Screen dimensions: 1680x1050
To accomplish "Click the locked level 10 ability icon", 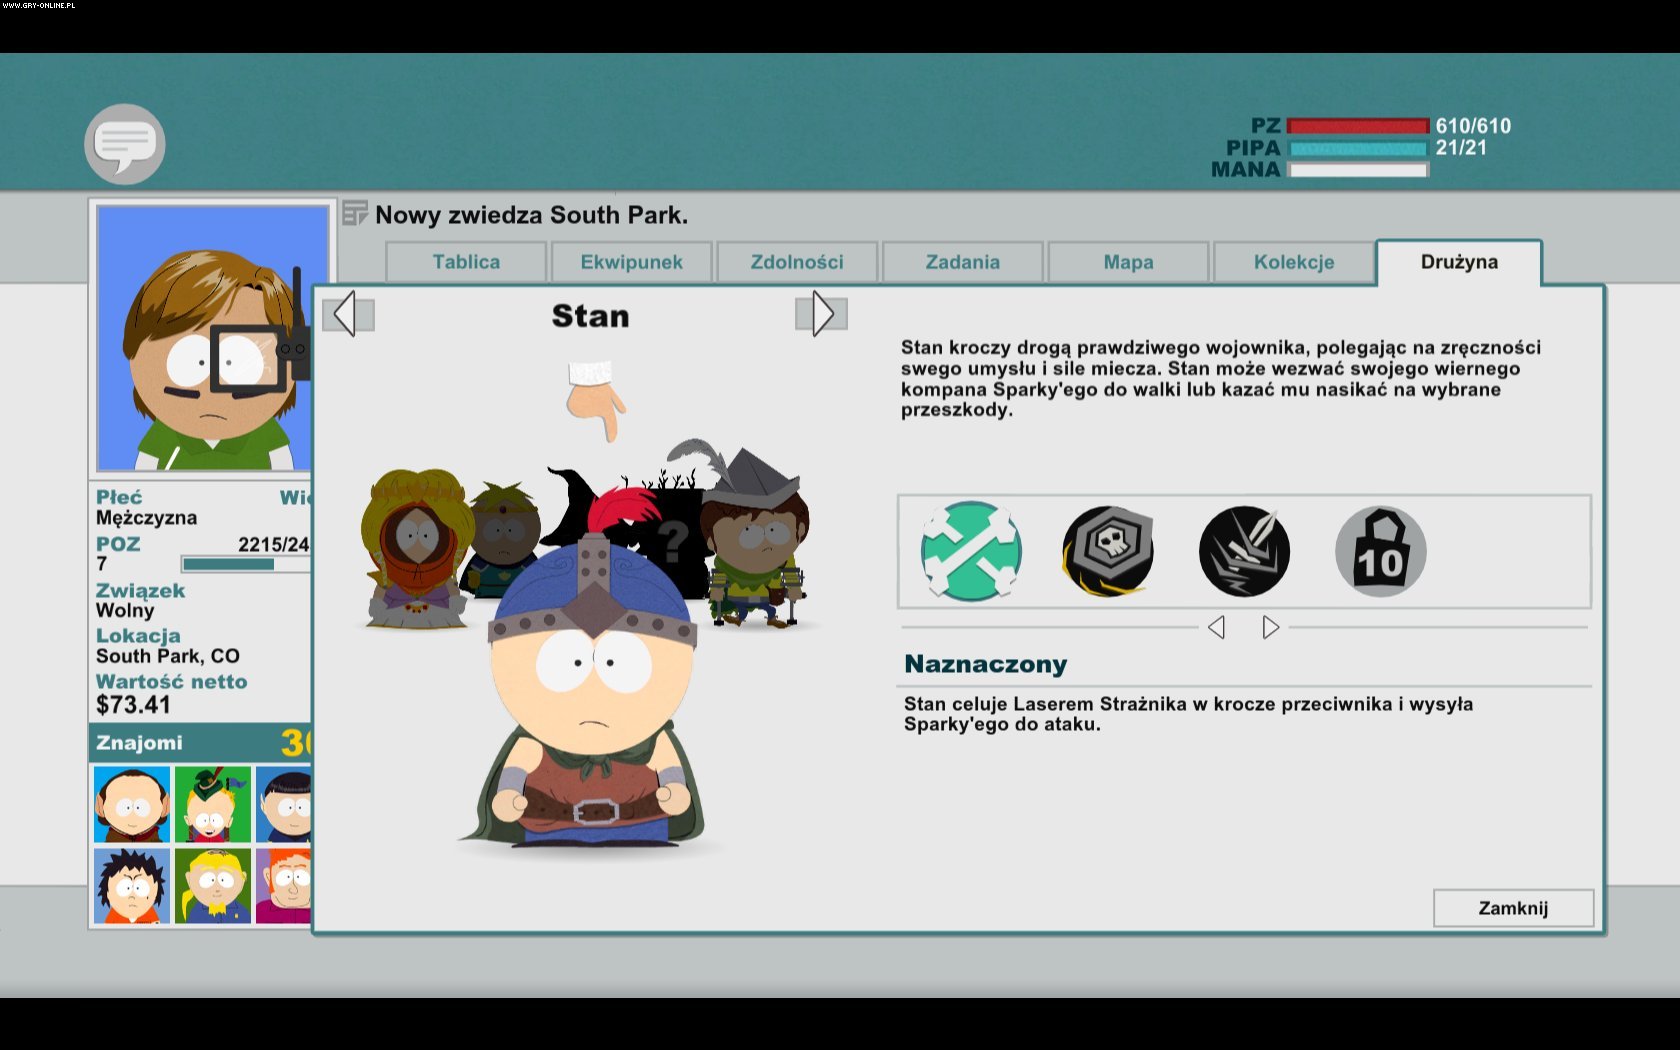I will tap(1380, 551).
